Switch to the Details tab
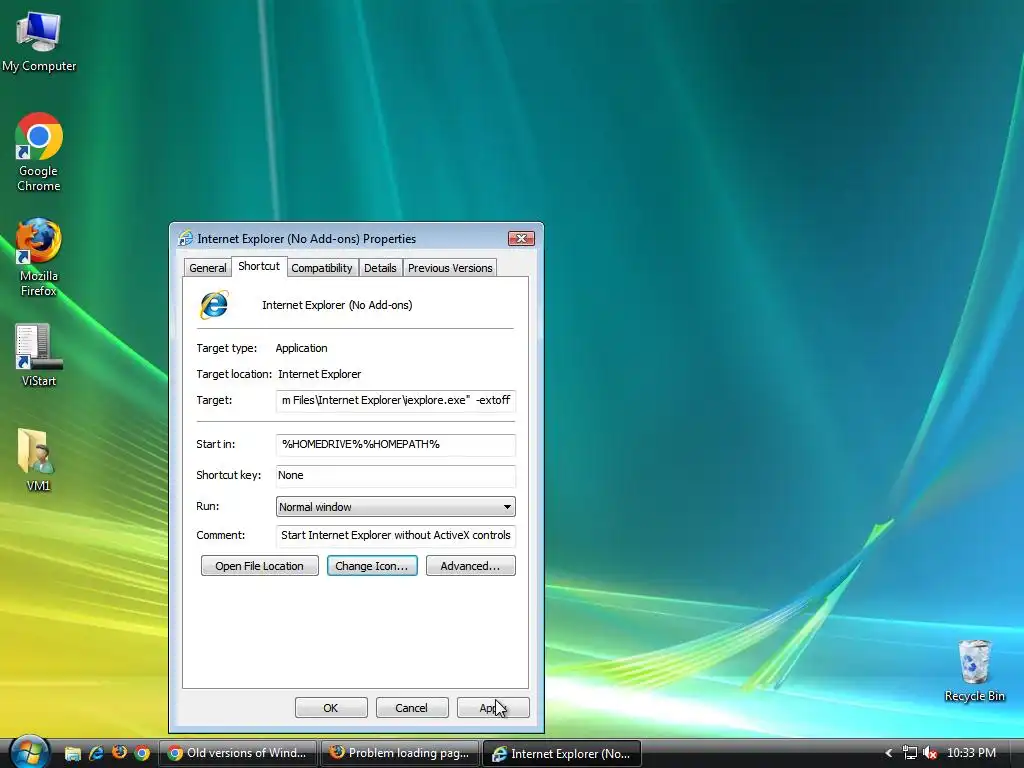The height and width of the screenshot is (768, 1024). [x=380, y=268]
